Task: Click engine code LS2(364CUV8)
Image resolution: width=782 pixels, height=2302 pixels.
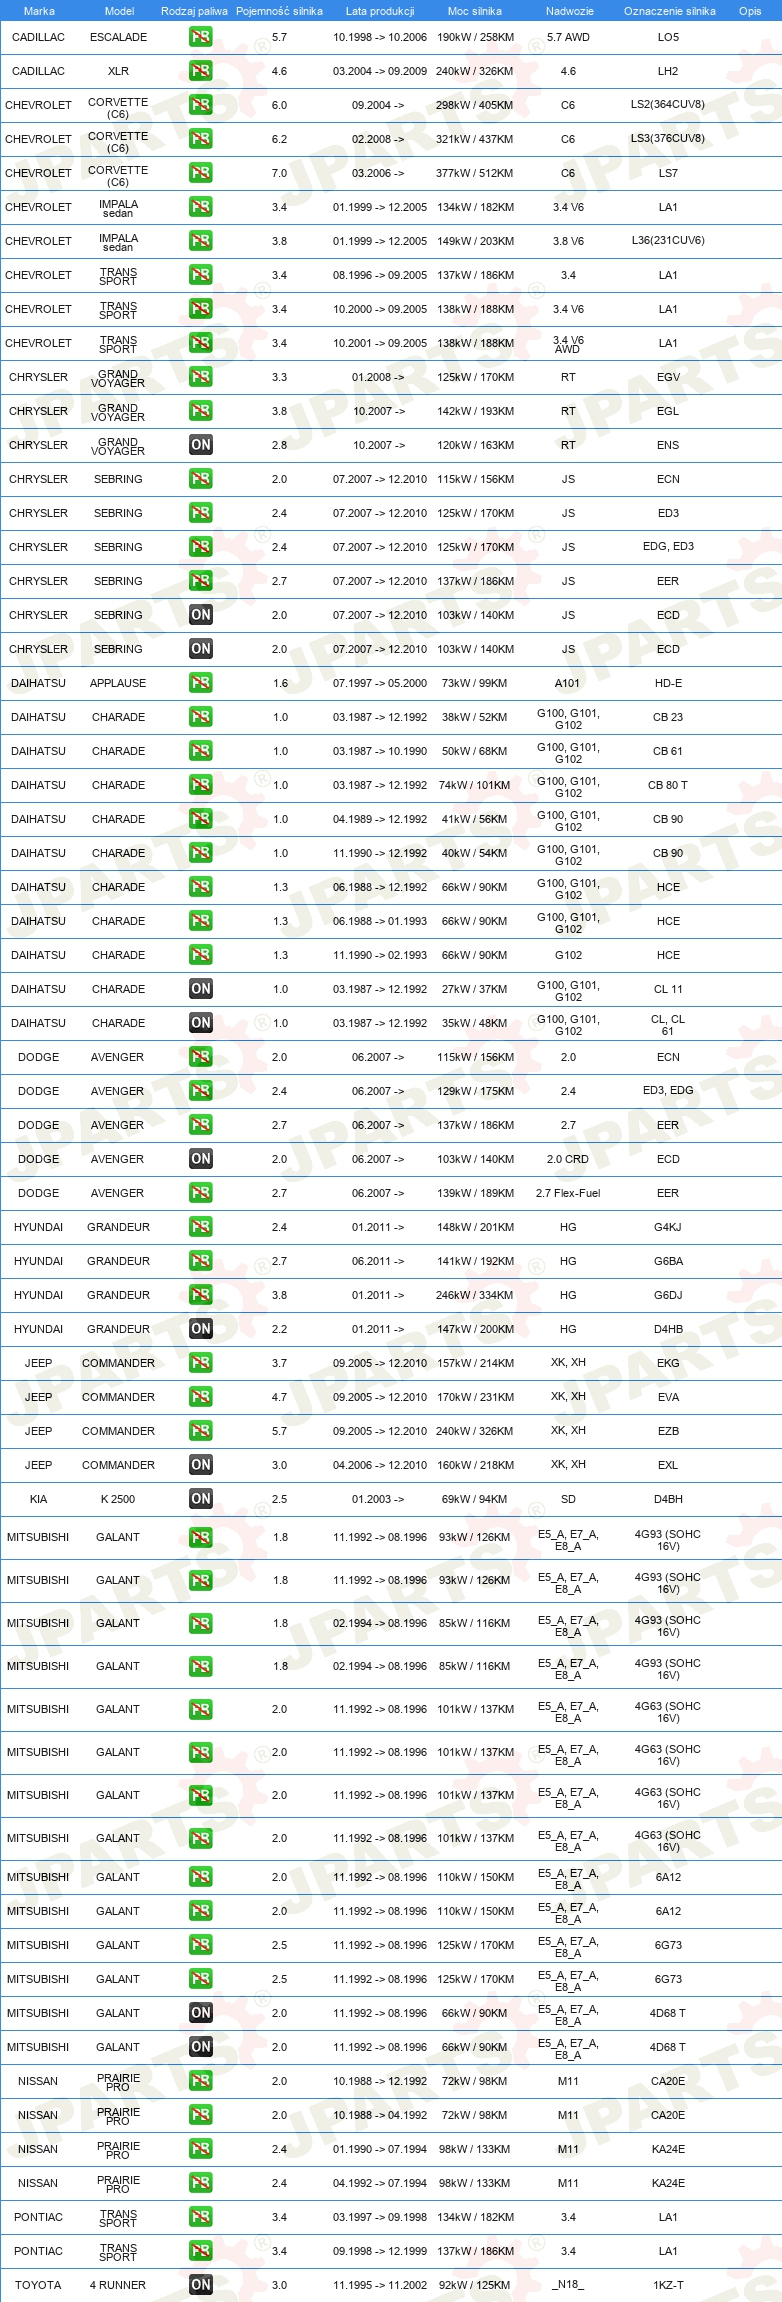Action: click(668, 105)
